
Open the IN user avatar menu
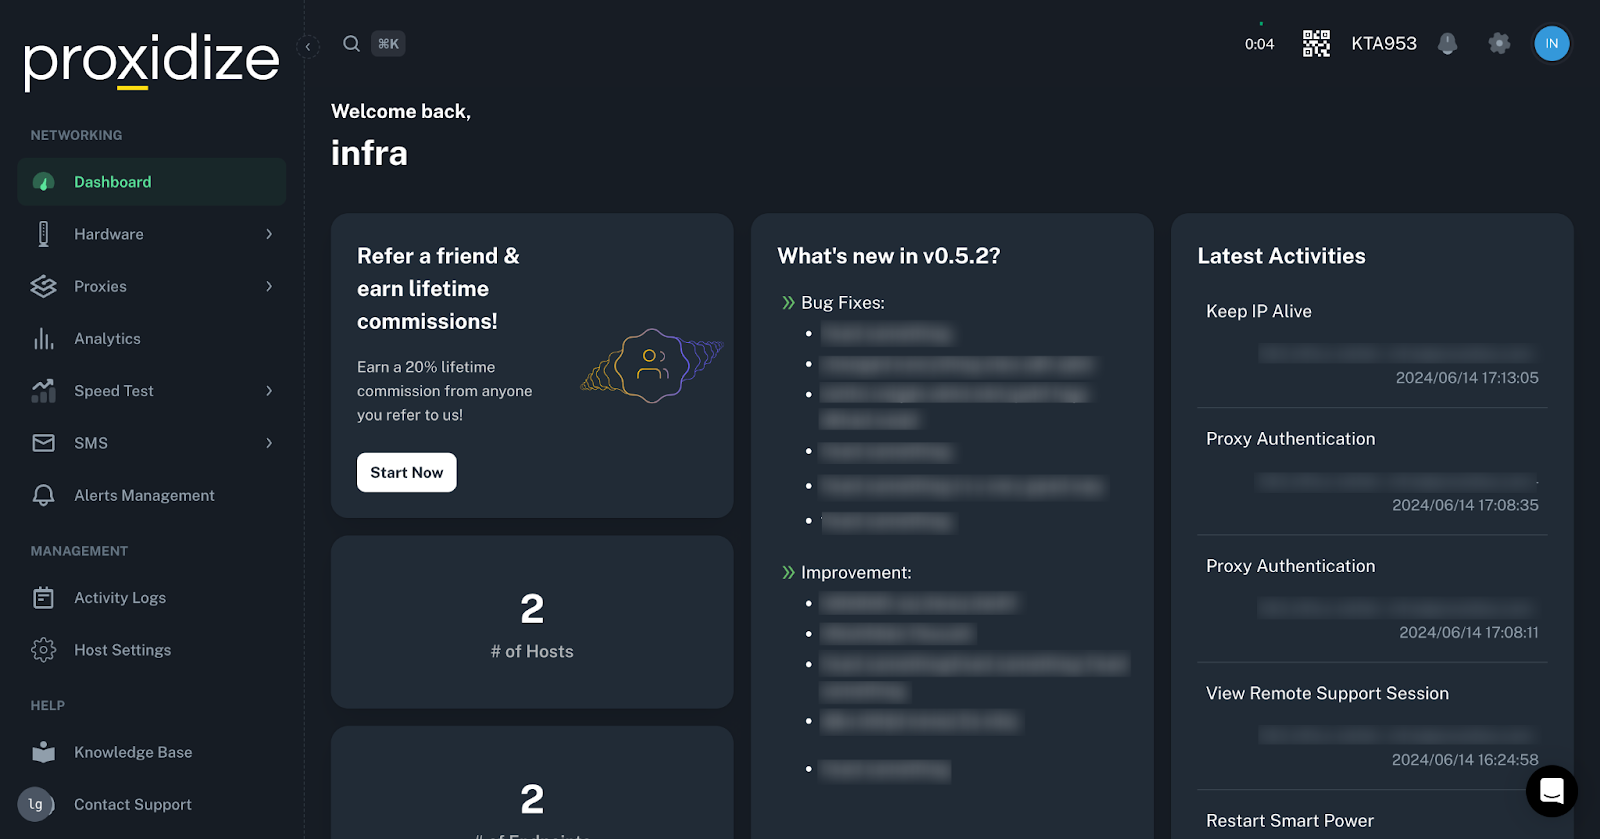[x=1551, y=43]
